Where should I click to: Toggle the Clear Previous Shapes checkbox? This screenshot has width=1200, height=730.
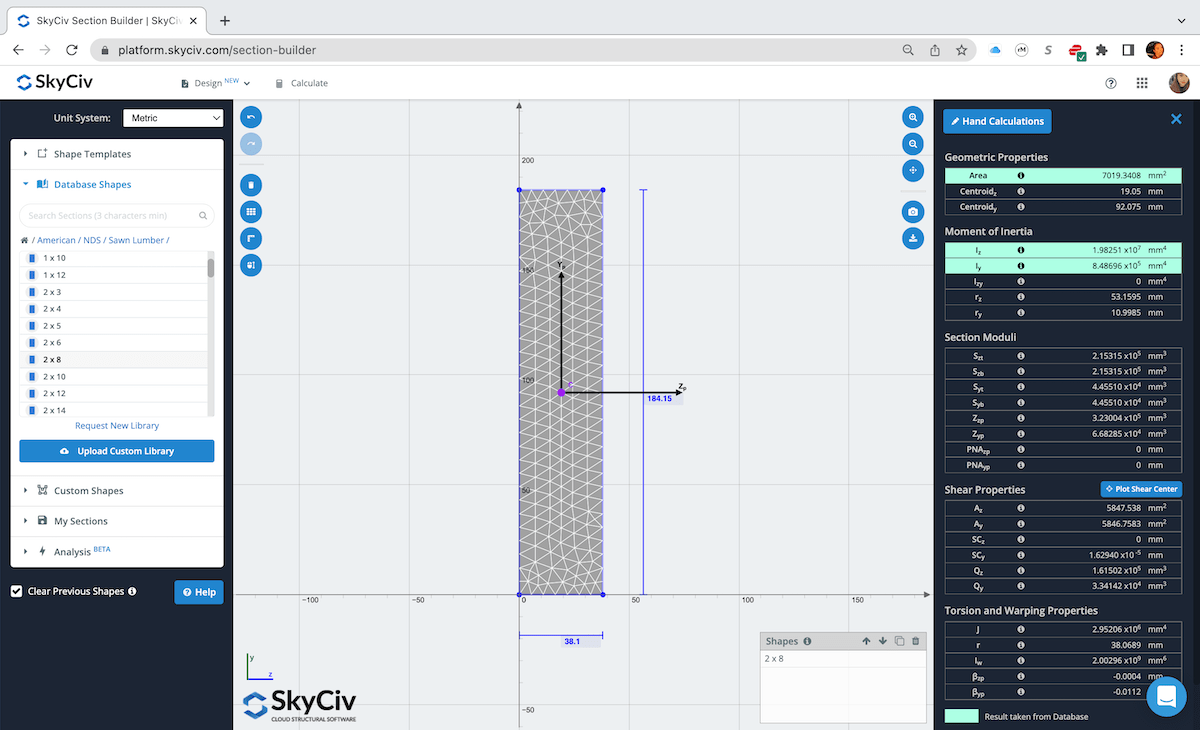[16, 591]
